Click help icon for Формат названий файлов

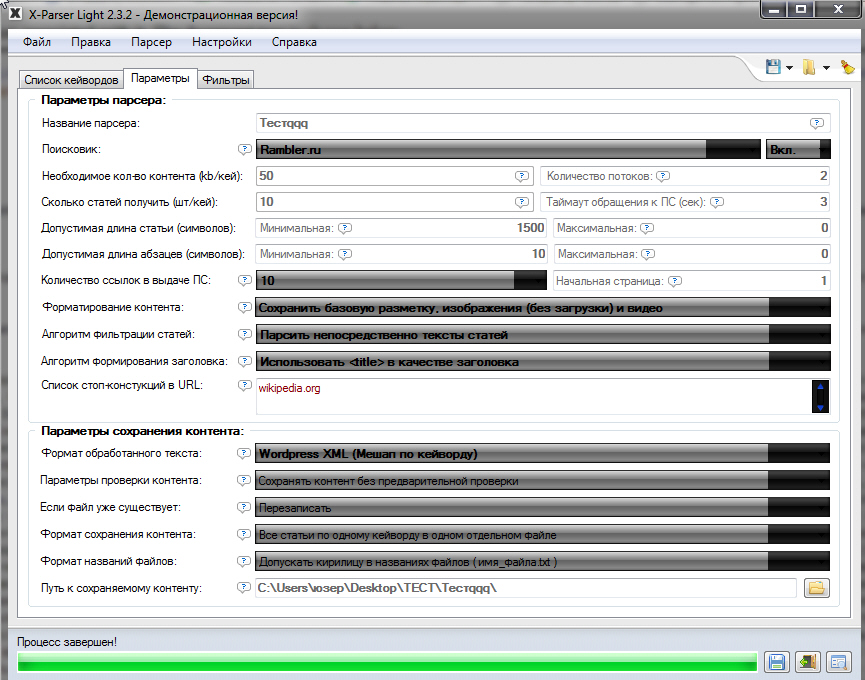(x=244, y=561)
